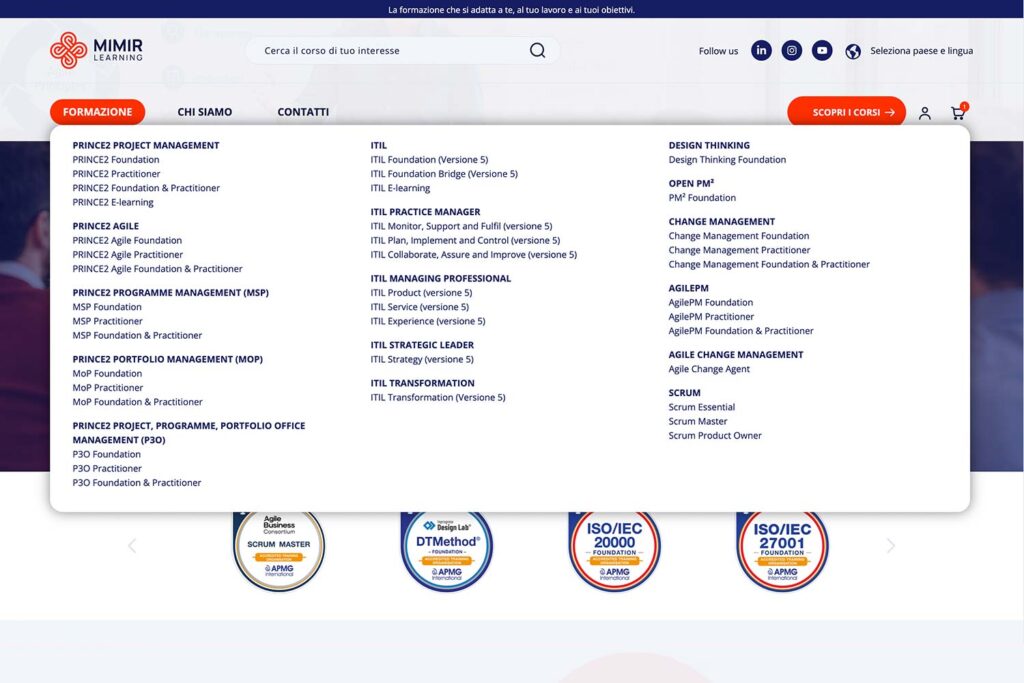This screenshot has height=683, width=1024.
Task: Open the PRINCE2 E-learning link
Action: pos(113,202)
